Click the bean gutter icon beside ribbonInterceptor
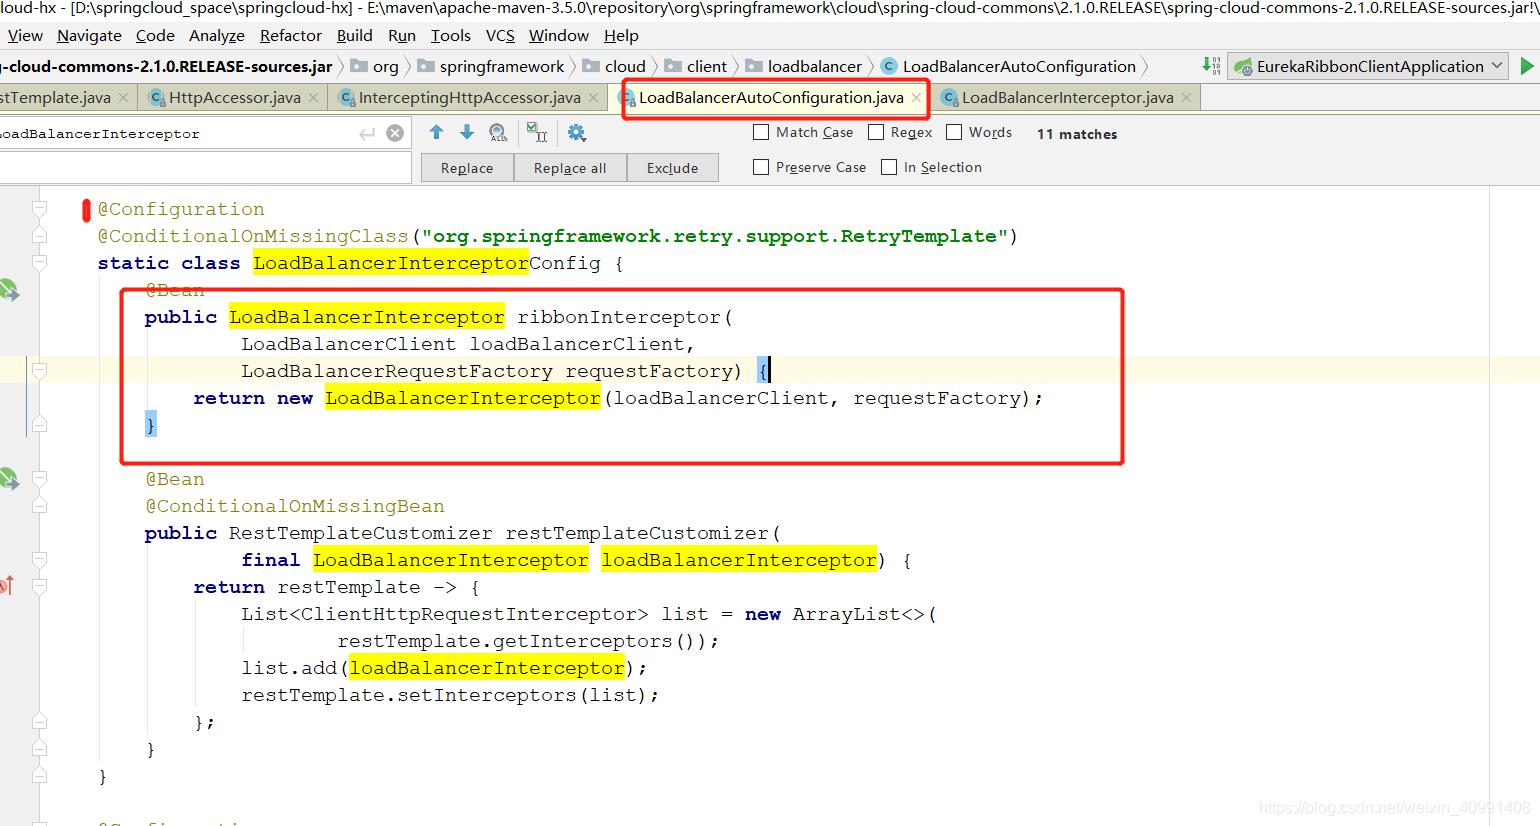 pyautogui.click(x=8, y=290)
